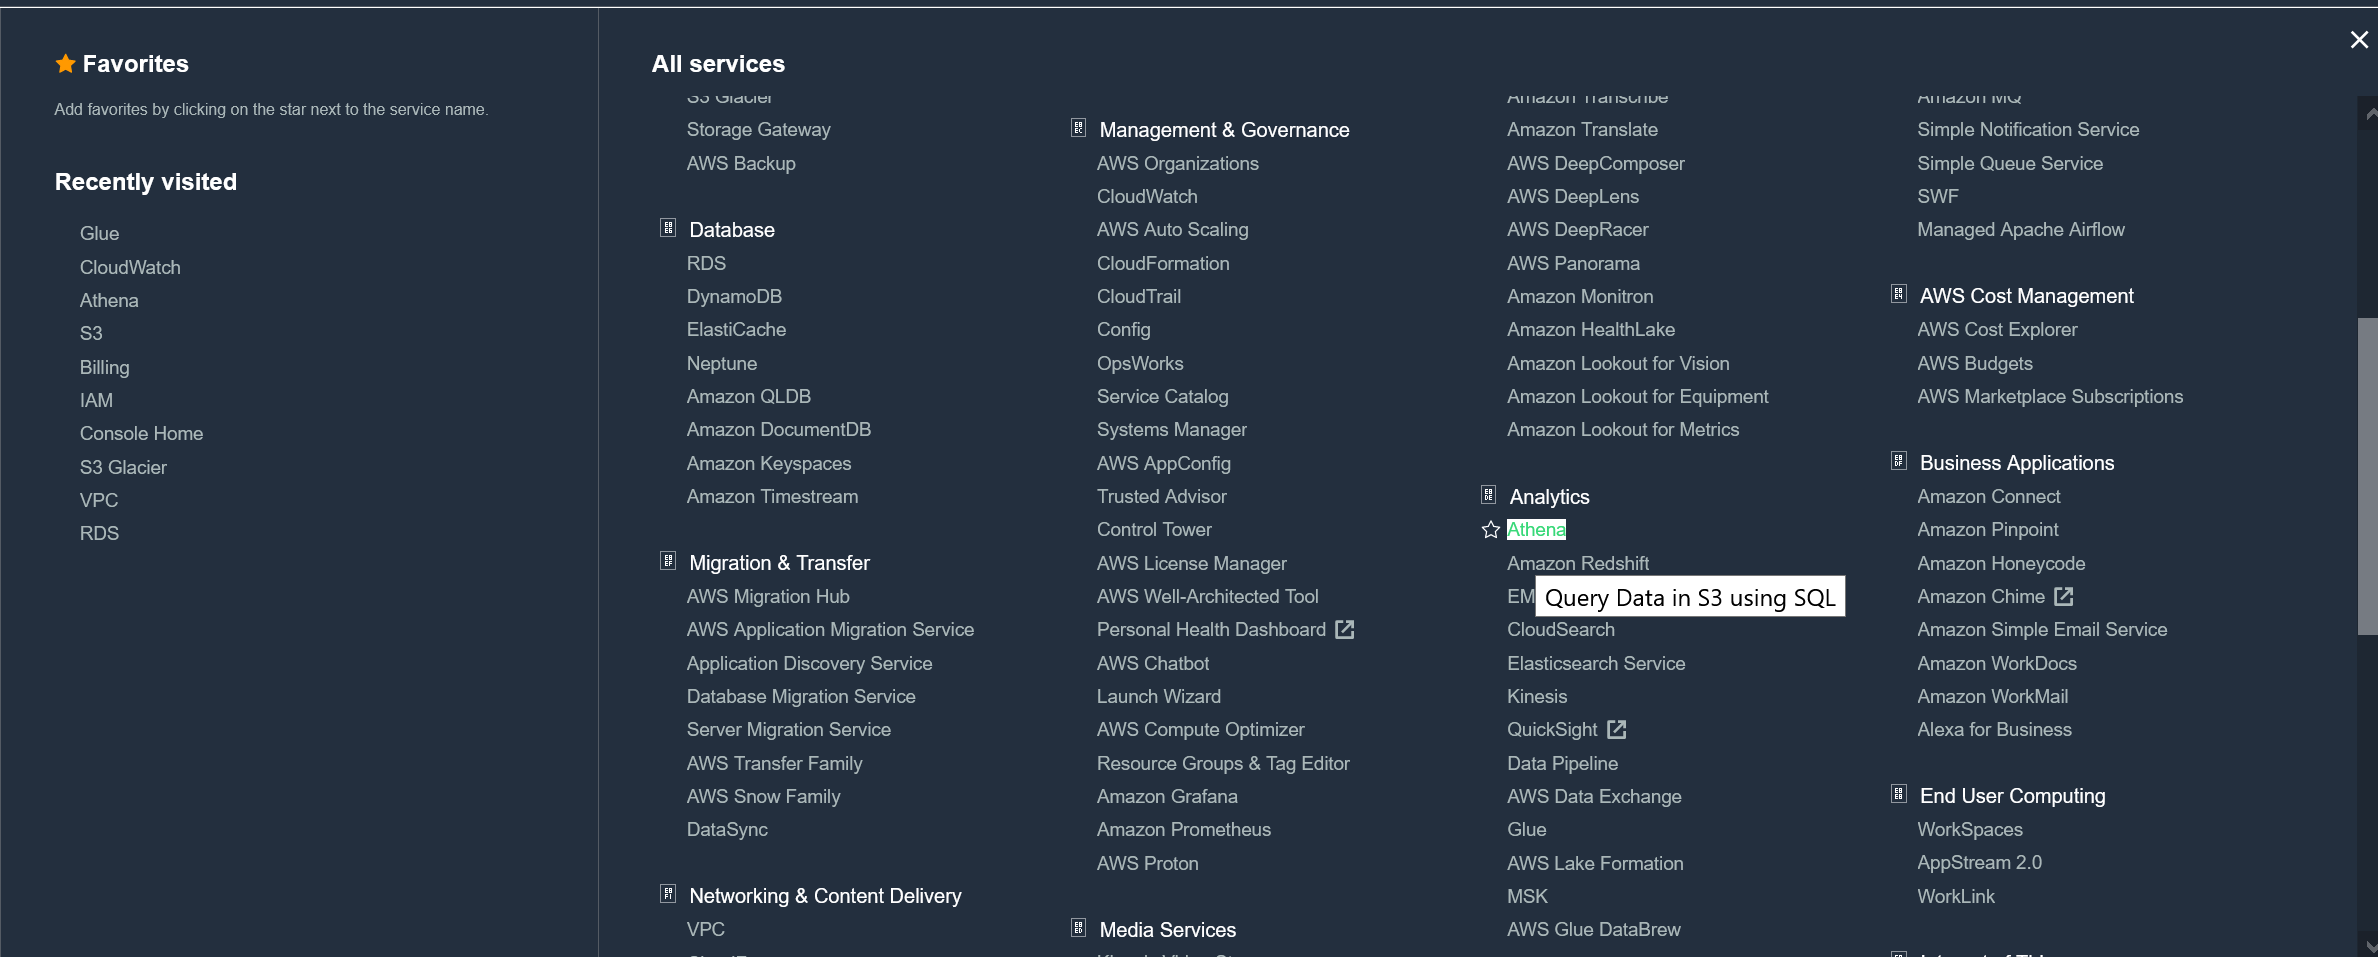This screenshot has width=2378, height=958.
Task: Click external link icon beside QuickSight
Action: (x=1616, y=730)
